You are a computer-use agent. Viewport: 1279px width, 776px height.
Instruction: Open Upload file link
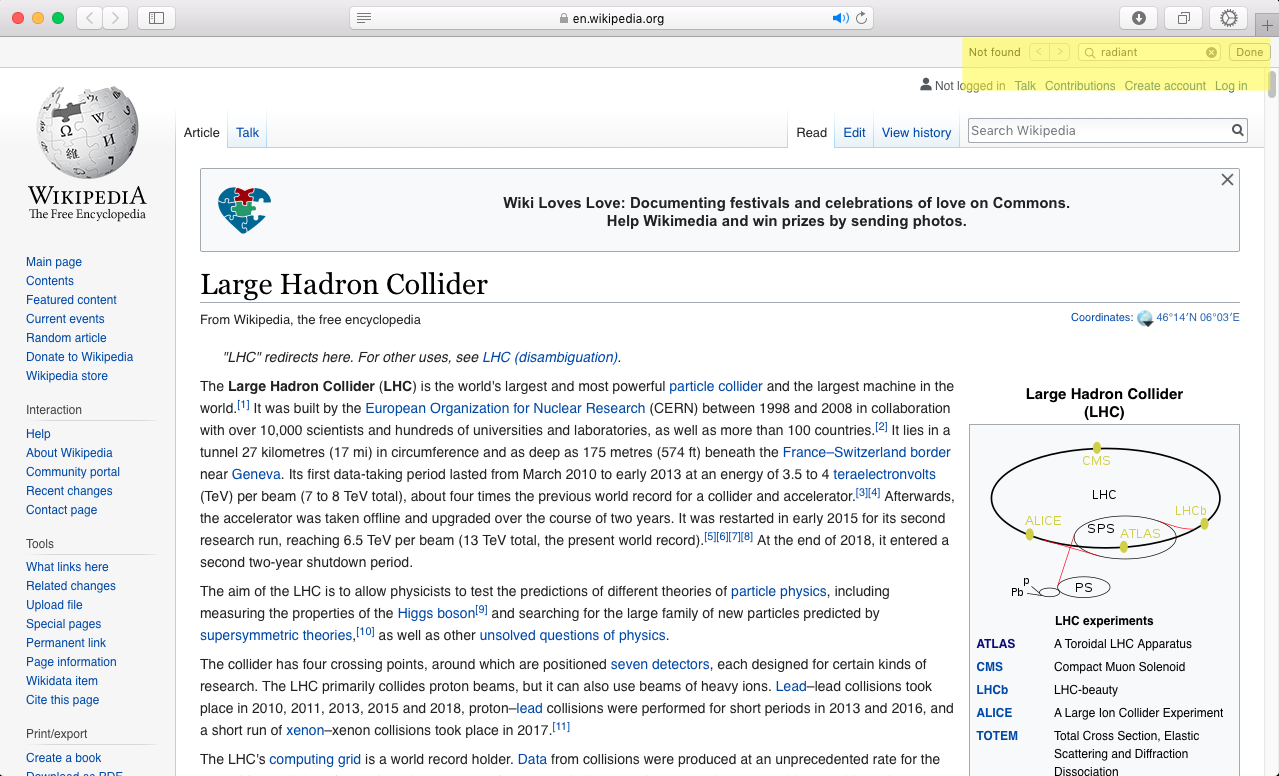tap(54, 605)
